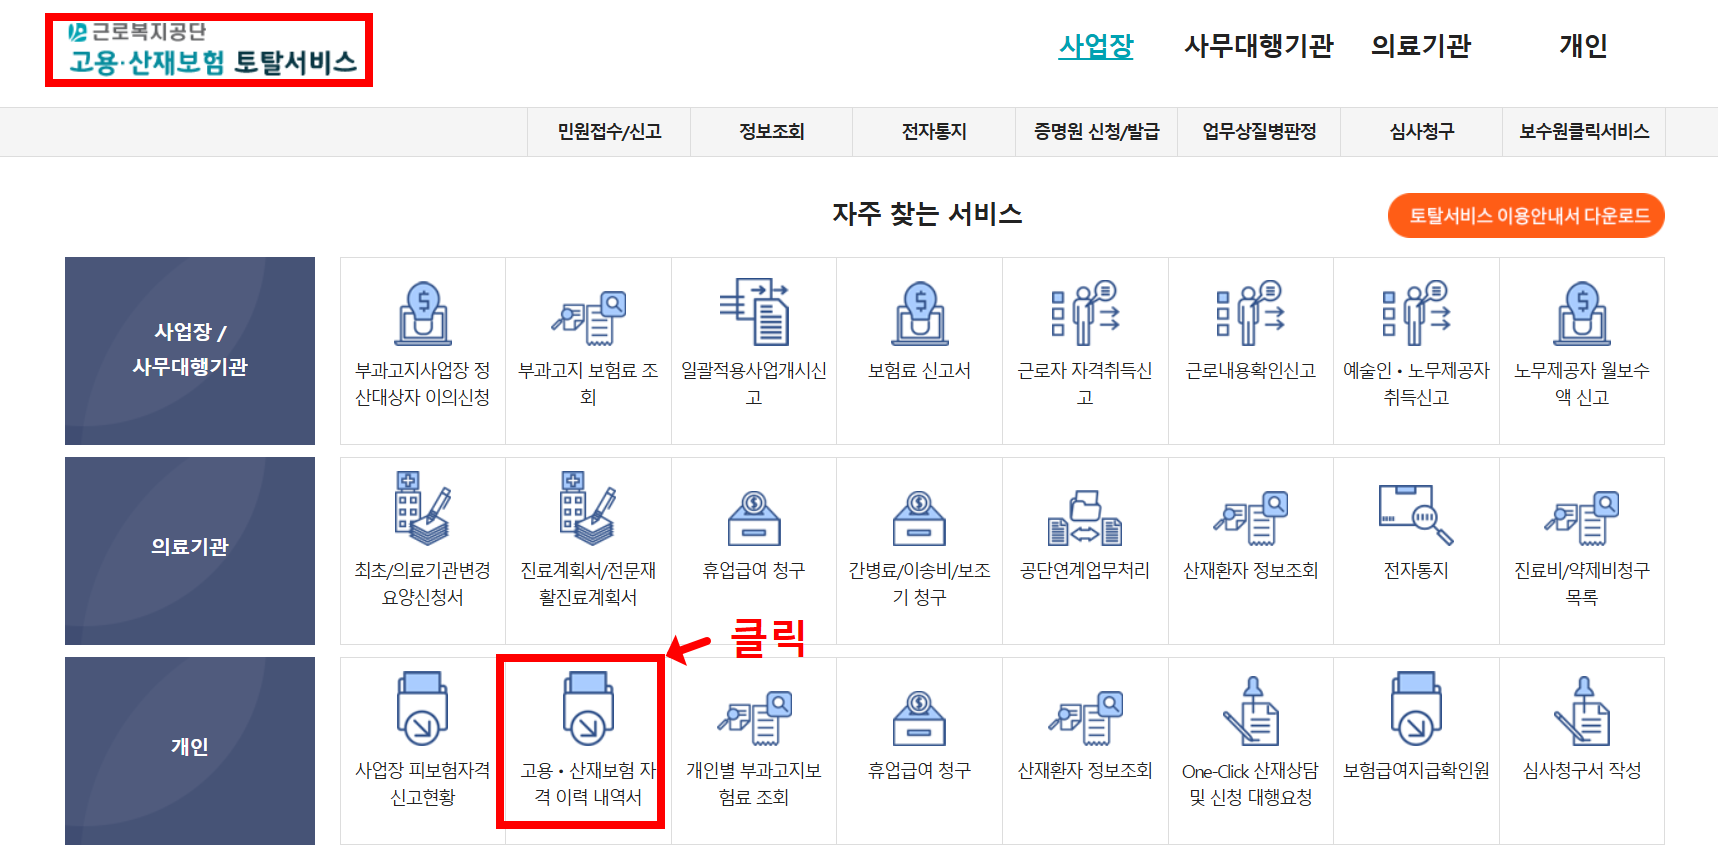The width and height of the screenshot is (1718, 861).
Task: Open 부과고지사업장 정산대상자 이의신청 icon
Action: tap(423, 313)
